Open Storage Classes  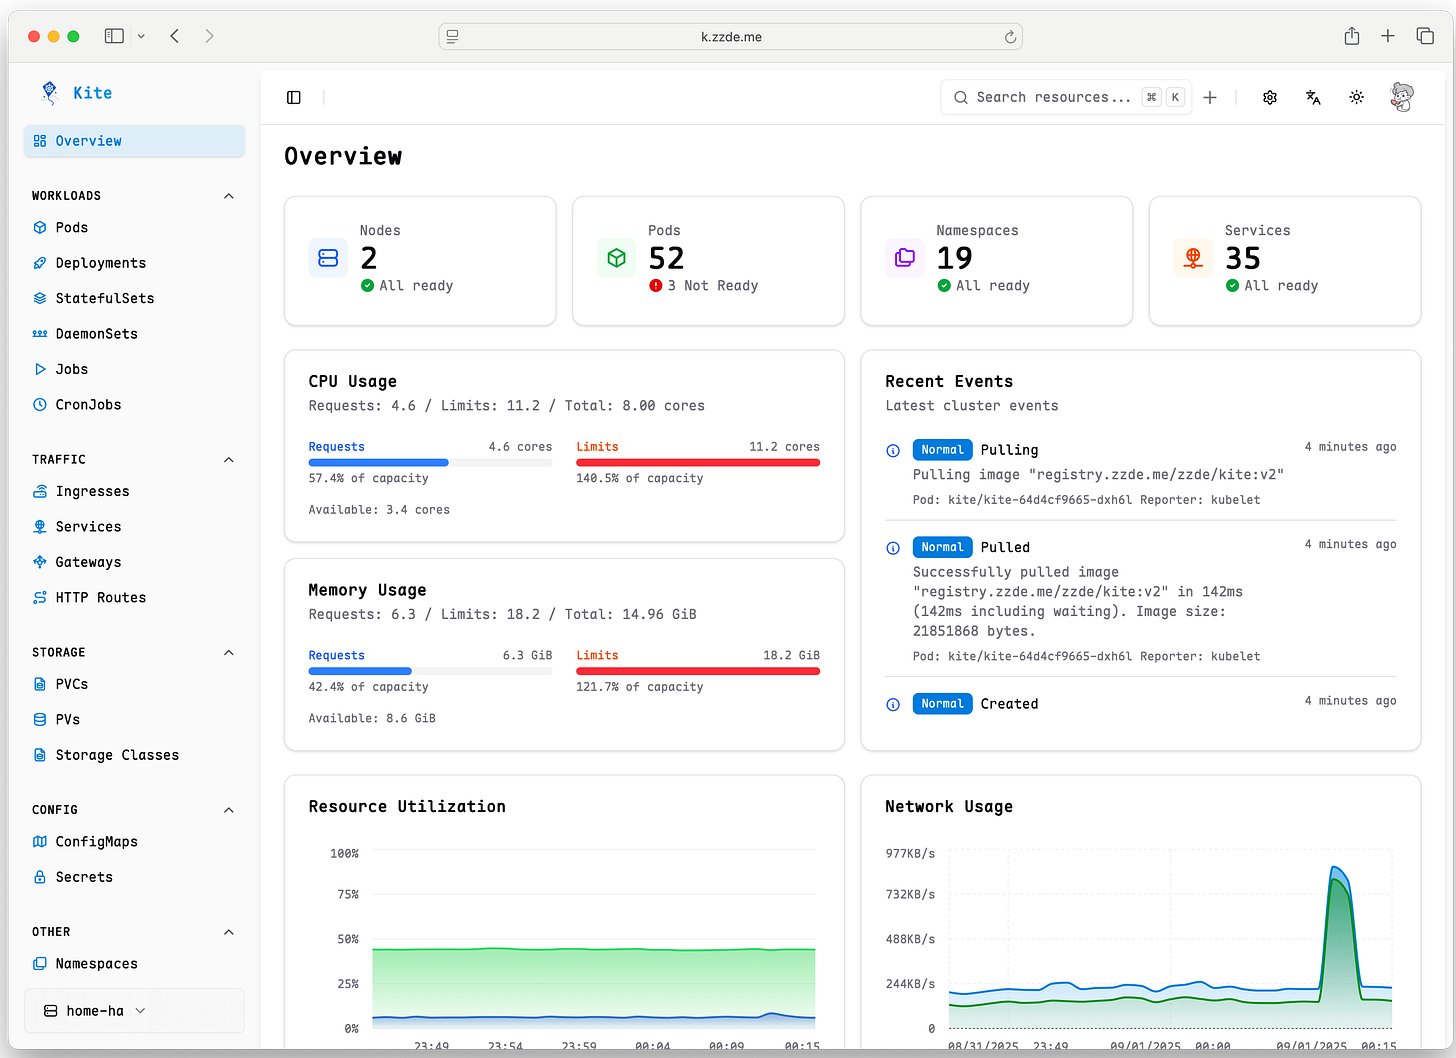[x=134, y=755]
